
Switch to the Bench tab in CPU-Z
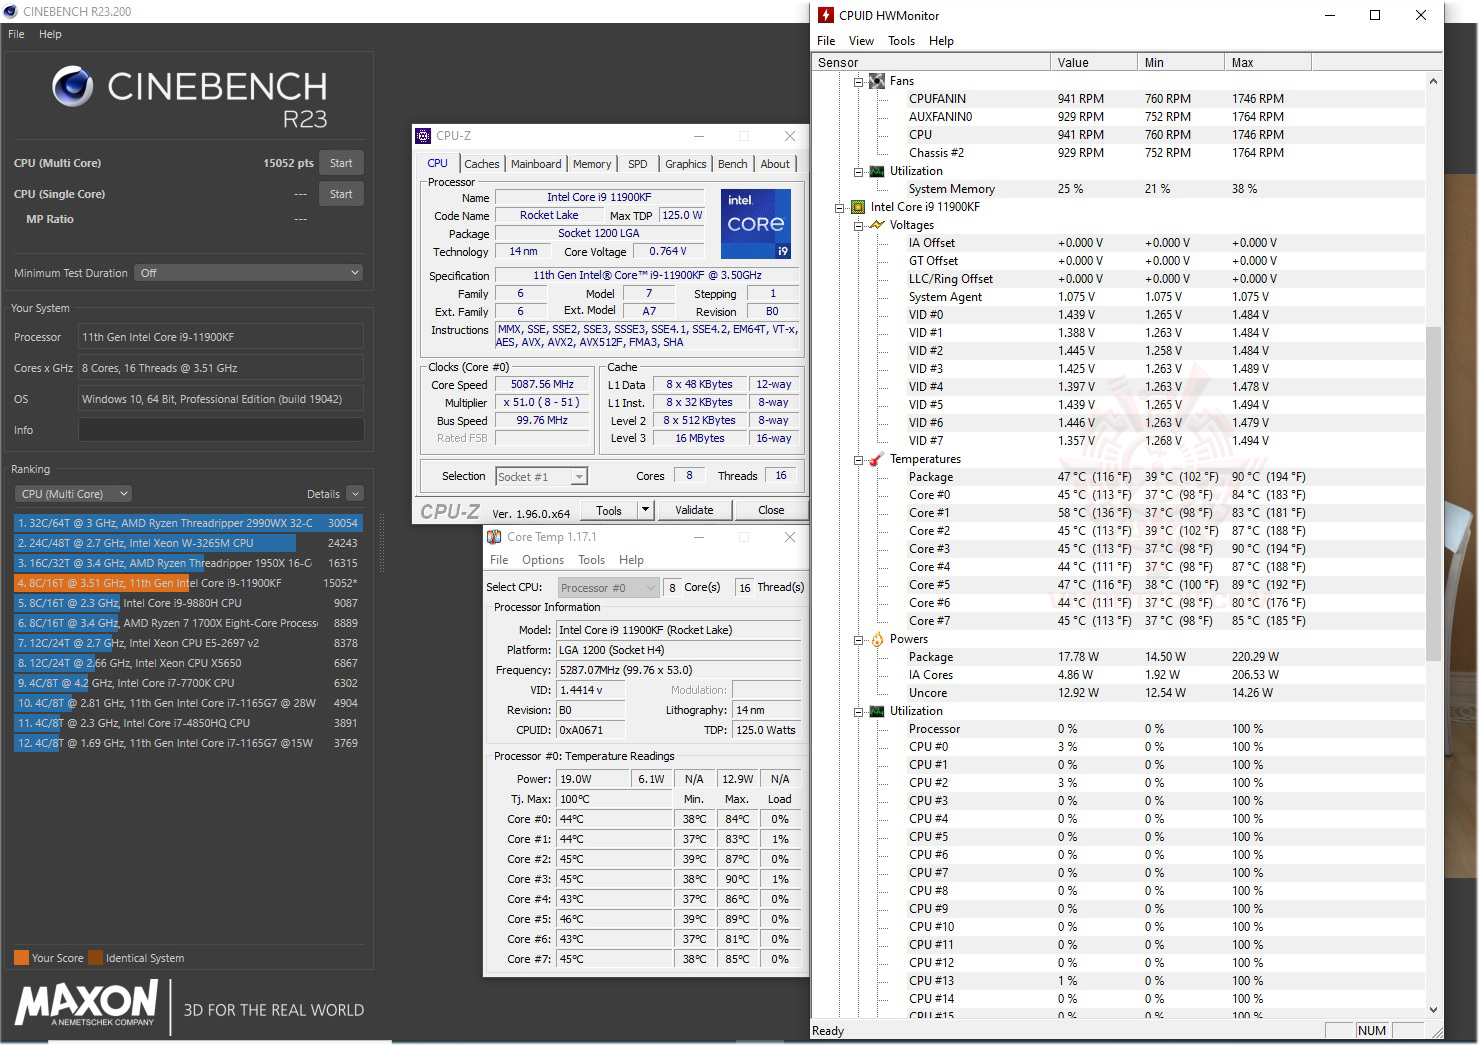pyautogui.click(x=733, y=164)
